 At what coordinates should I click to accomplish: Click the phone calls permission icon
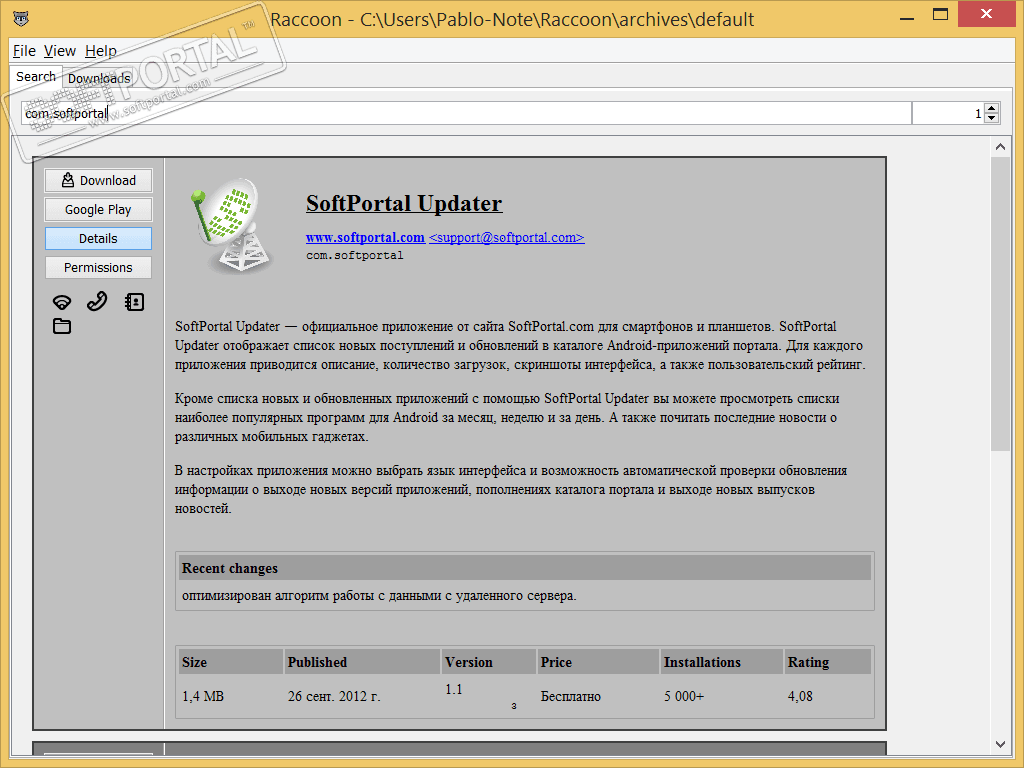click(97, 301)
